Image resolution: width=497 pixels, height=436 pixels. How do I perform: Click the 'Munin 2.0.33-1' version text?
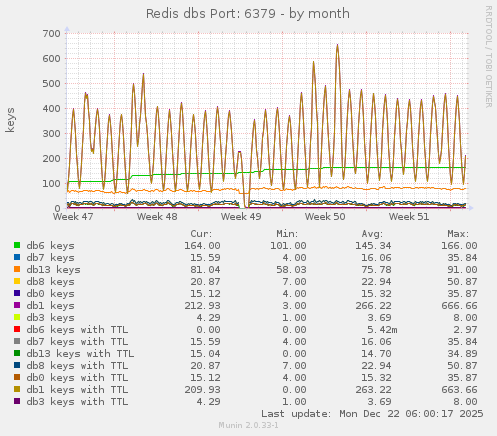click(248, 425)
